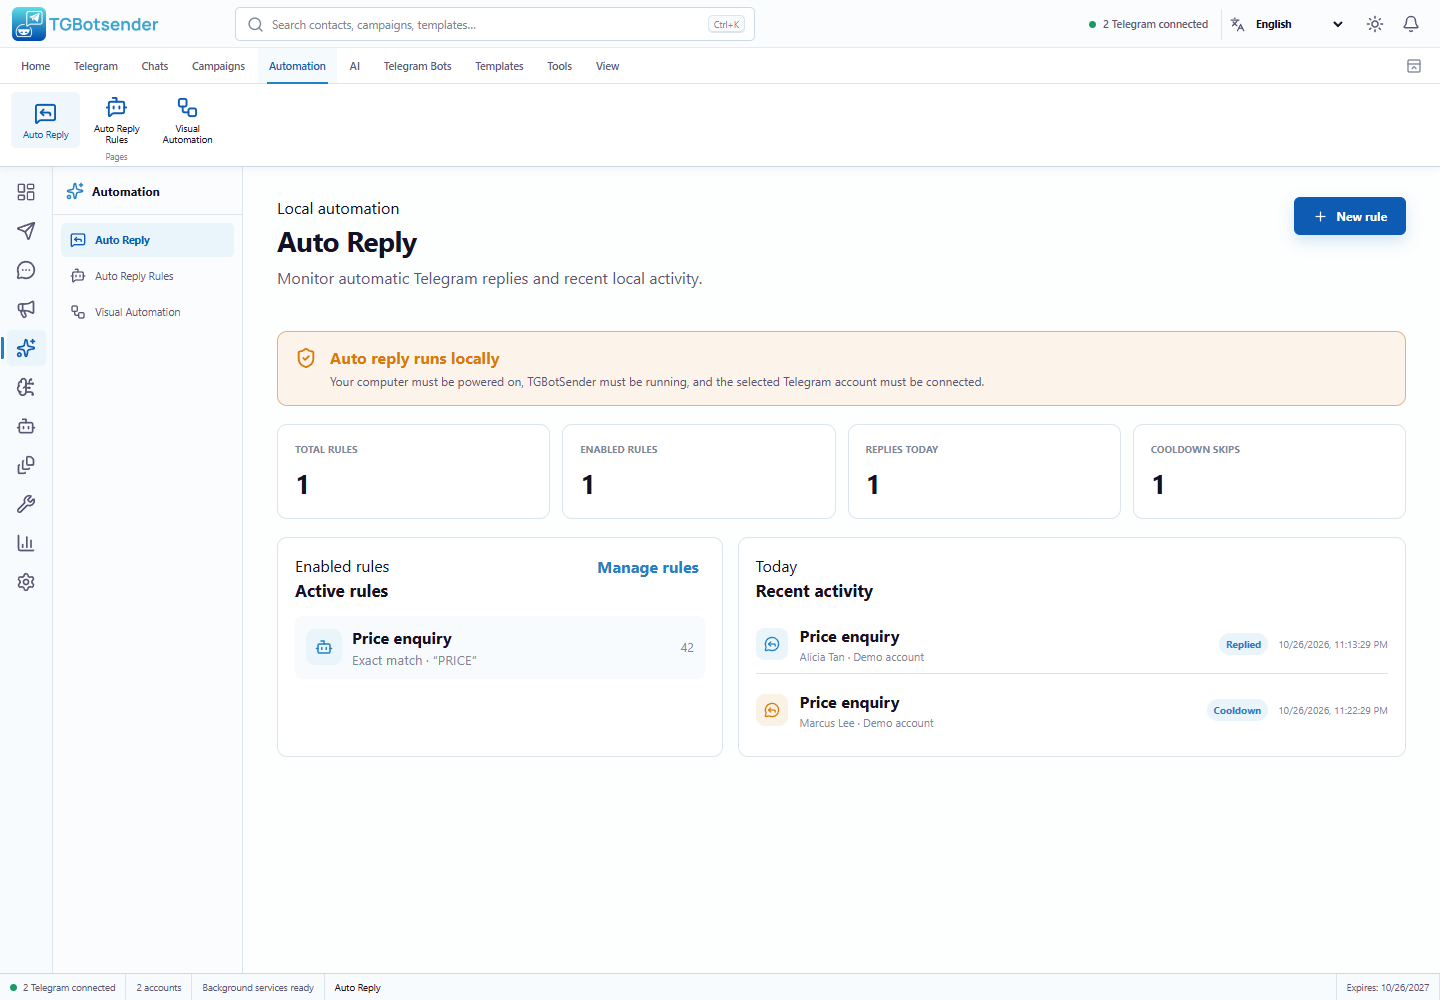Click the Alicia Tan activity reply icon
This screenshot has height=1000, width=1440.
point(772,645)
